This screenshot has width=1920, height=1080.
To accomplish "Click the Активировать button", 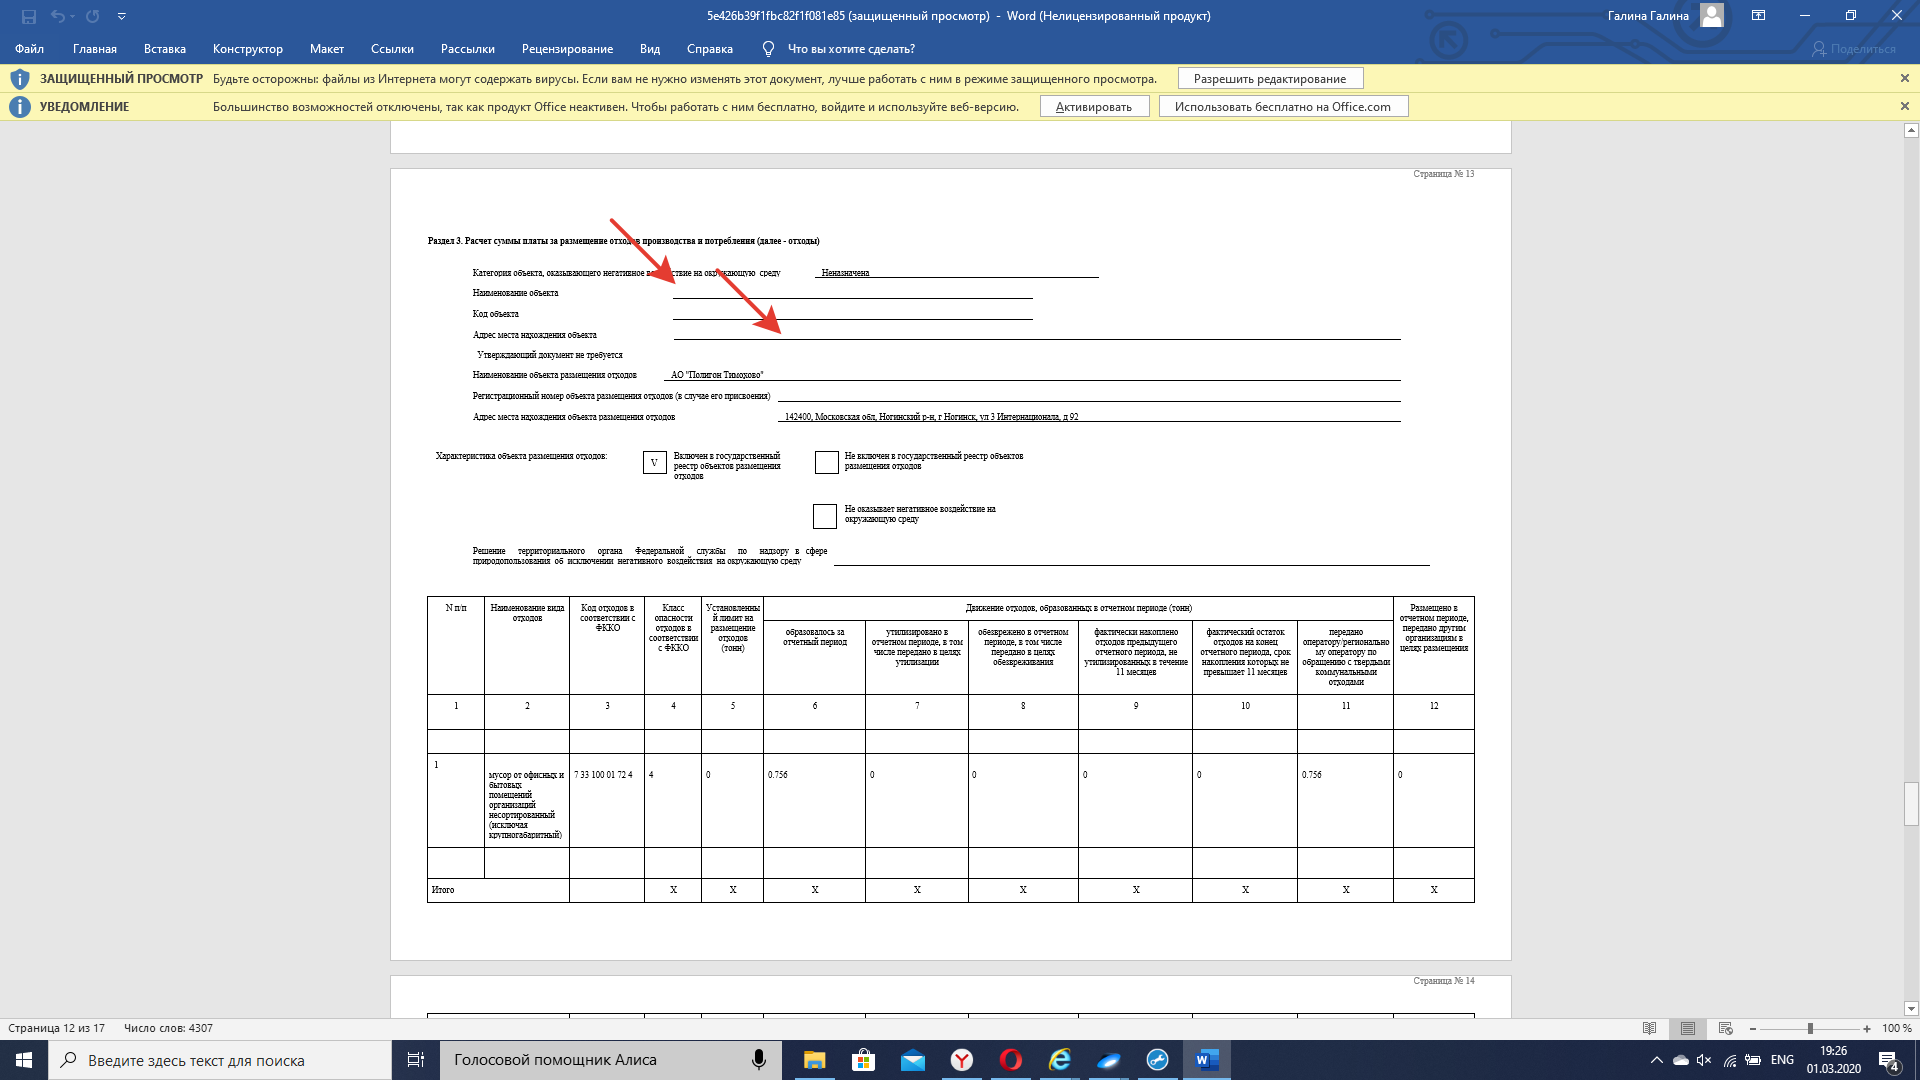I will click(x=1093, y=107).
